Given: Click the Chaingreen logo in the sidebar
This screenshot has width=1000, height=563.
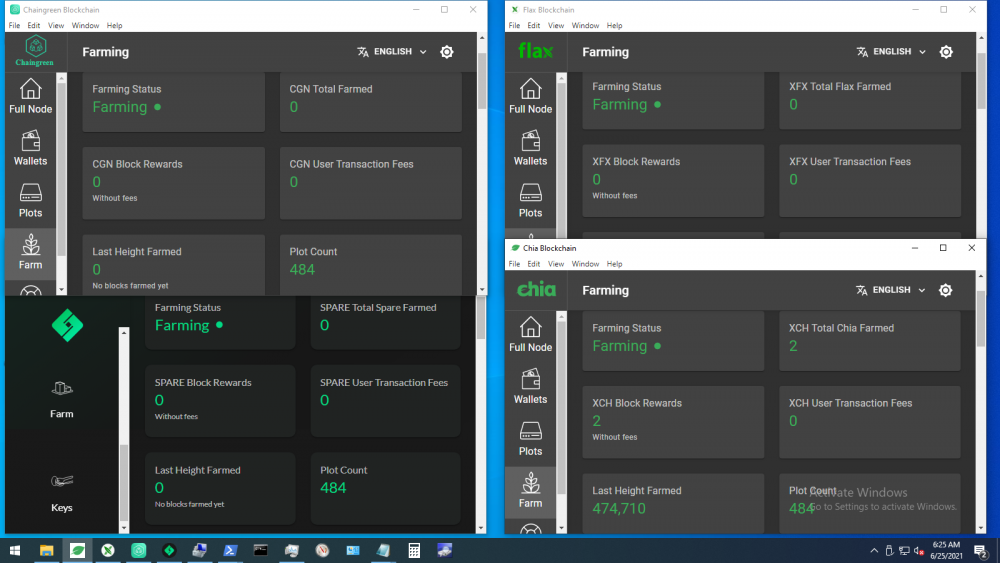Looking at the screenshot, I should click(34, 51).
